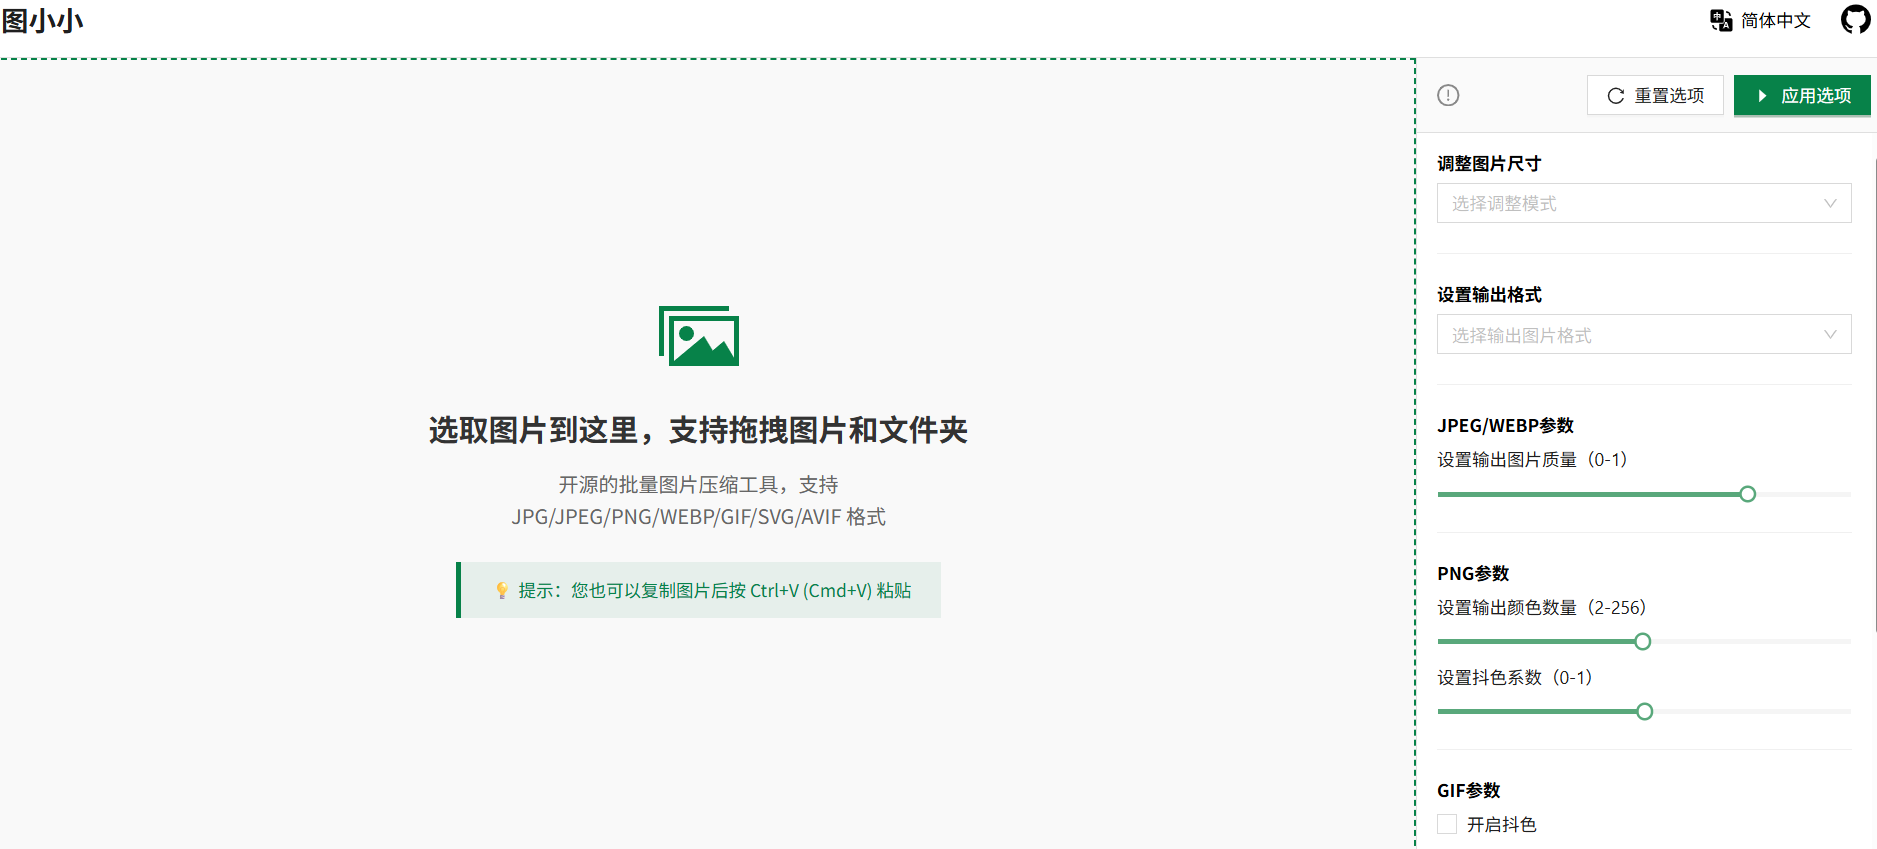Image resolution: width=1877 pixels, height=849 pixels.
Task: Click the 图小小 site title
Action: 42,20
